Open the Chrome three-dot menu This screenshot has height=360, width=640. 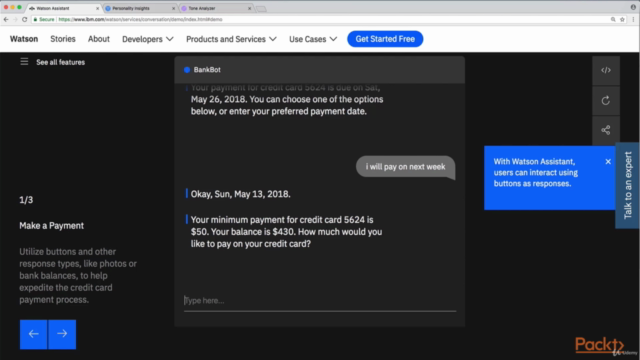pos(633,19)
